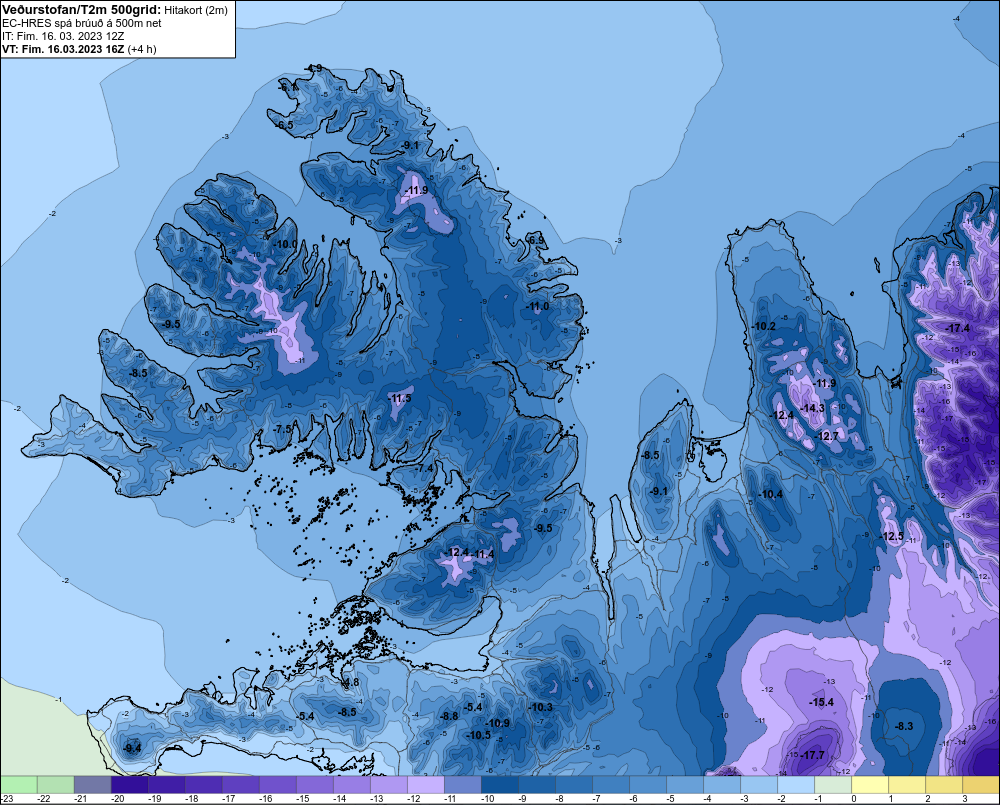Pick the -23 light green legend swatch
This screenshot has width=1000, height=805.
coord(18,784)
